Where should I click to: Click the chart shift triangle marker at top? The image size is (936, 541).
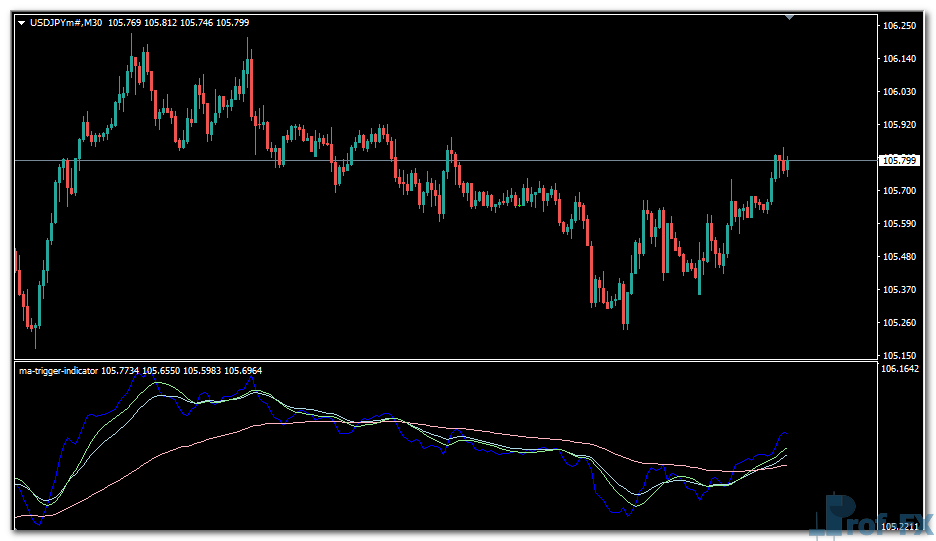[790, 18]
